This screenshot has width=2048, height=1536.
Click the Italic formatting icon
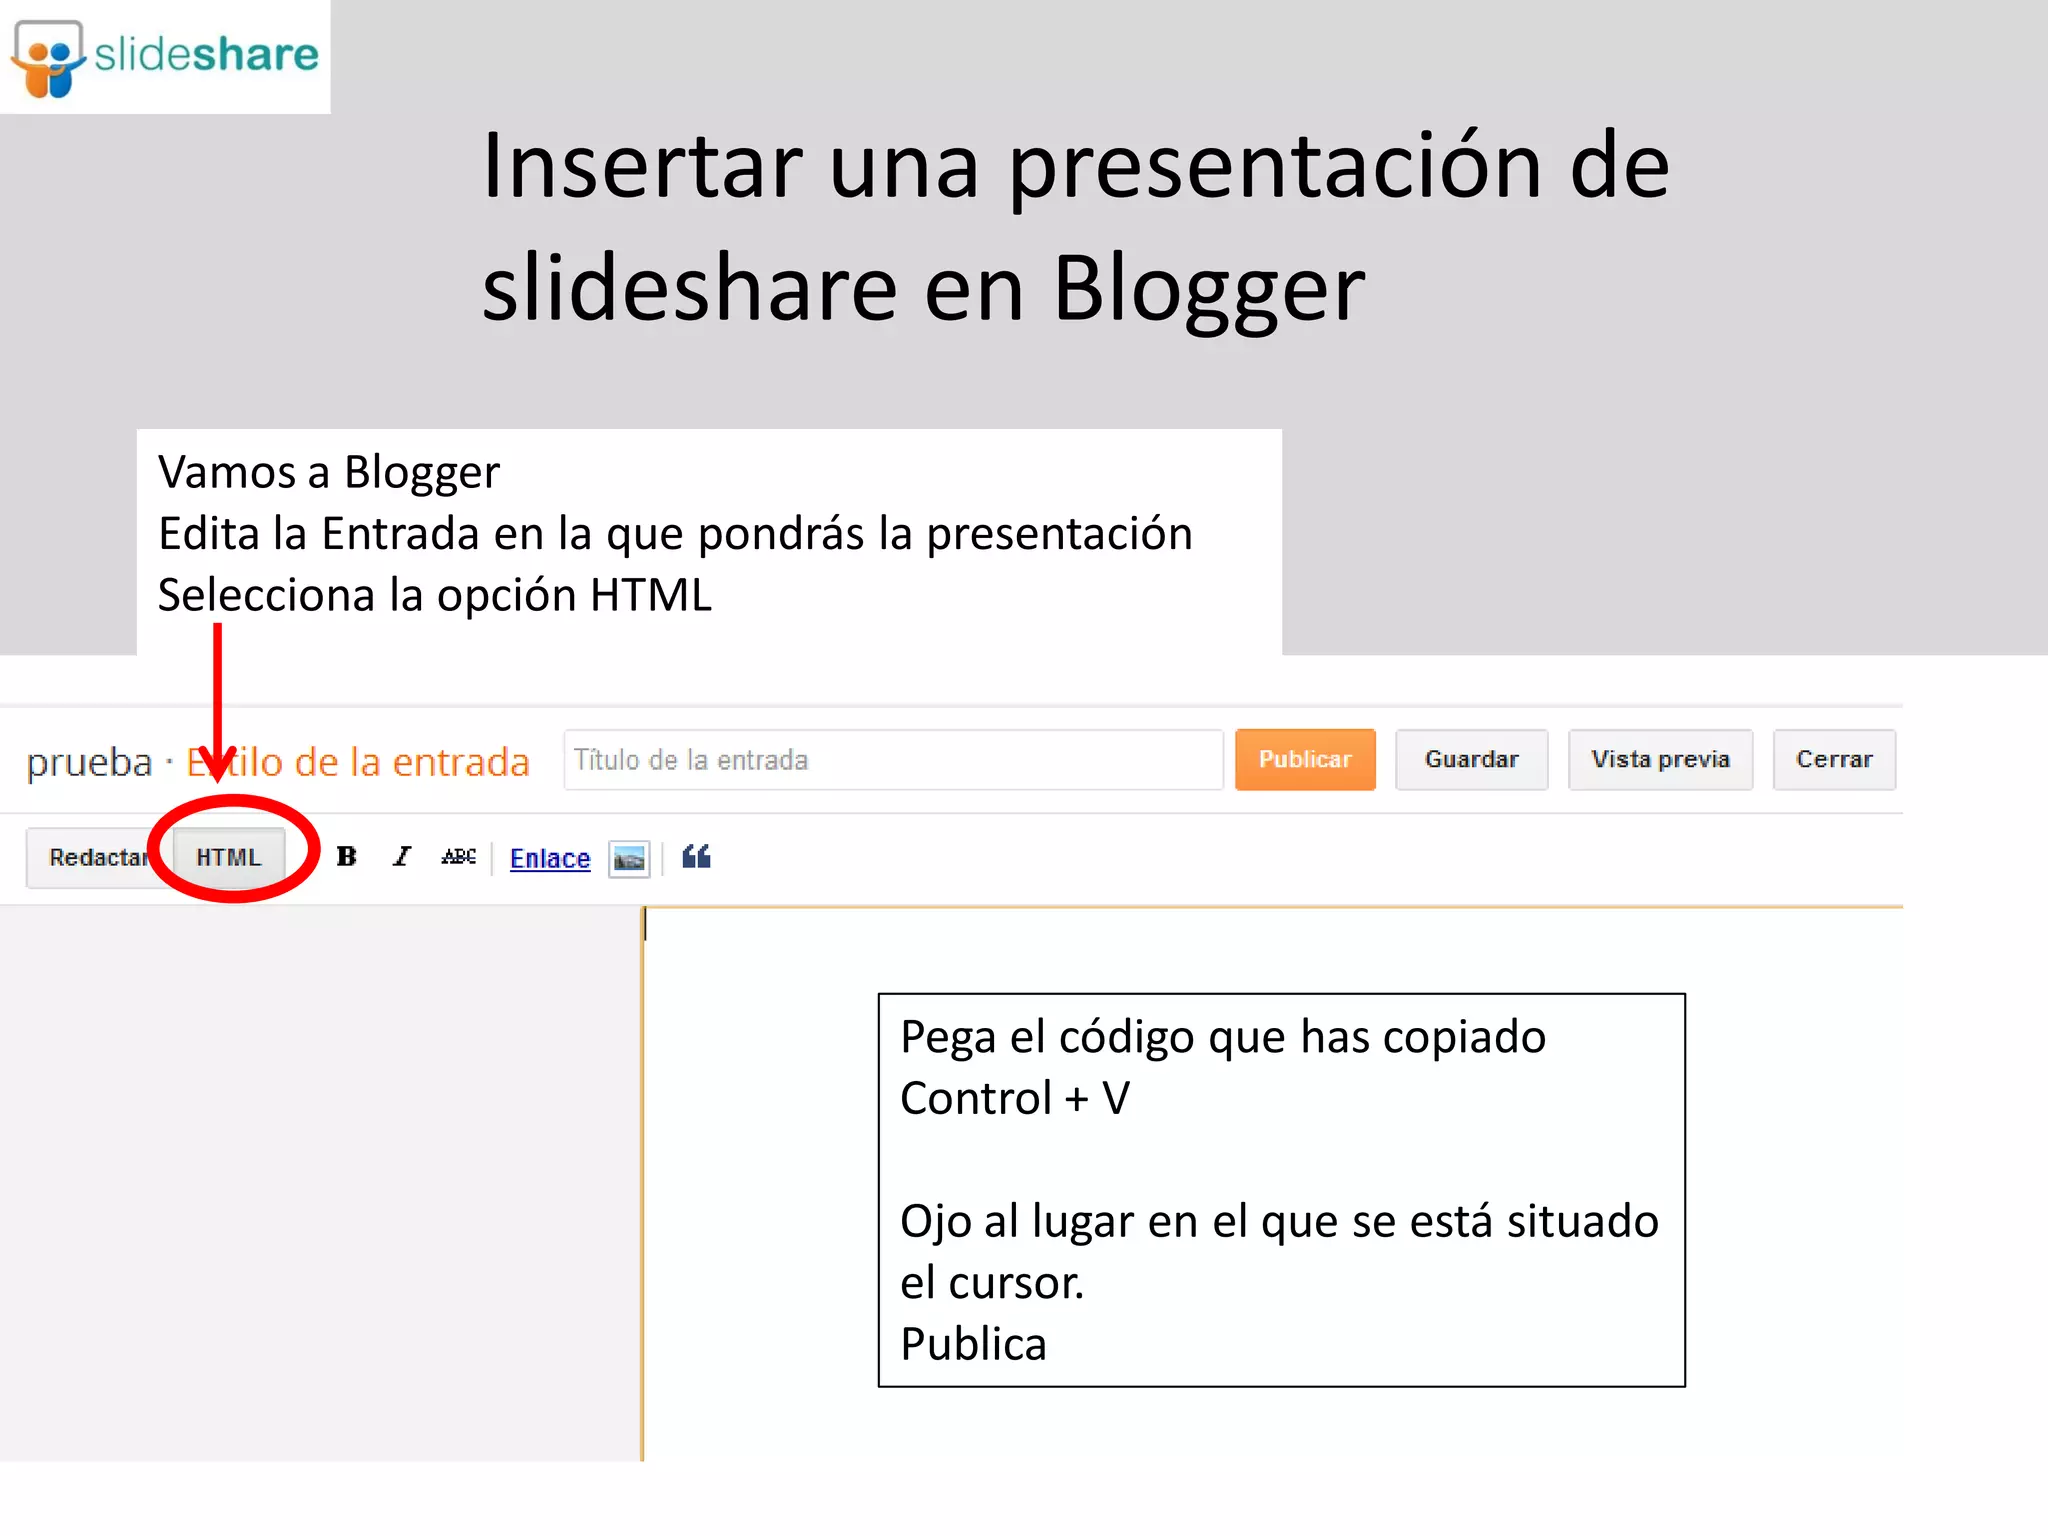tap(401, 857)
